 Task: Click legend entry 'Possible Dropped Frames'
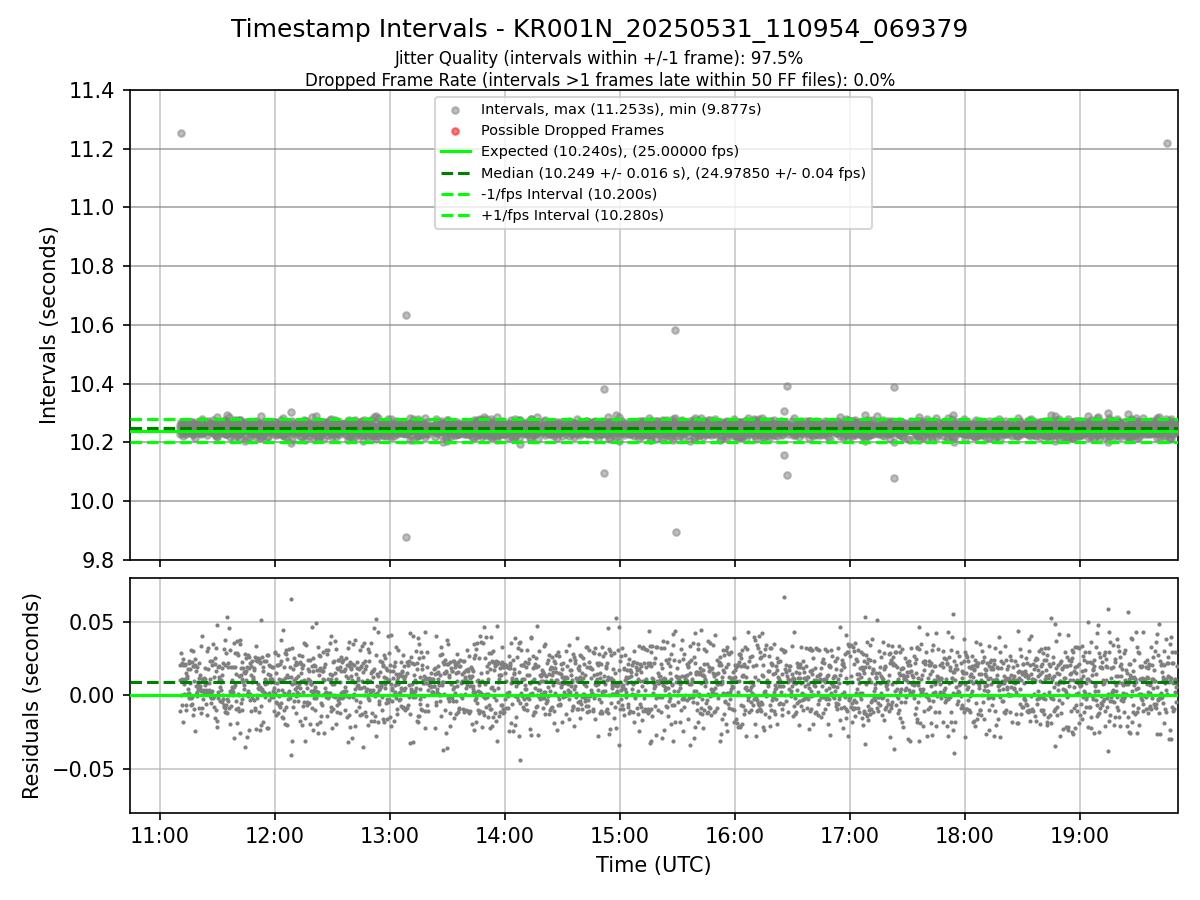click(x=572, y=130)
